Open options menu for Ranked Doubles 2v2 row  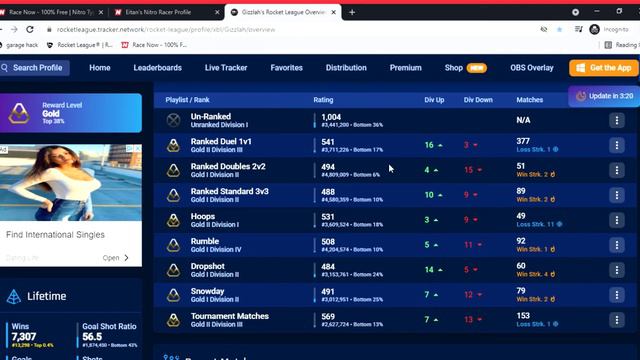pyautogui.click(x=617, y=170)
